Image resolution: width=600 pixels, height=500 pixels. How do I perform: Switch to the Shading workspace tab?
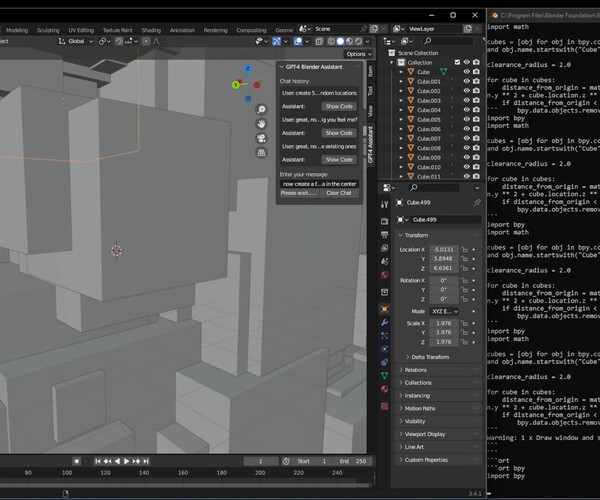[x=151, y=30]
